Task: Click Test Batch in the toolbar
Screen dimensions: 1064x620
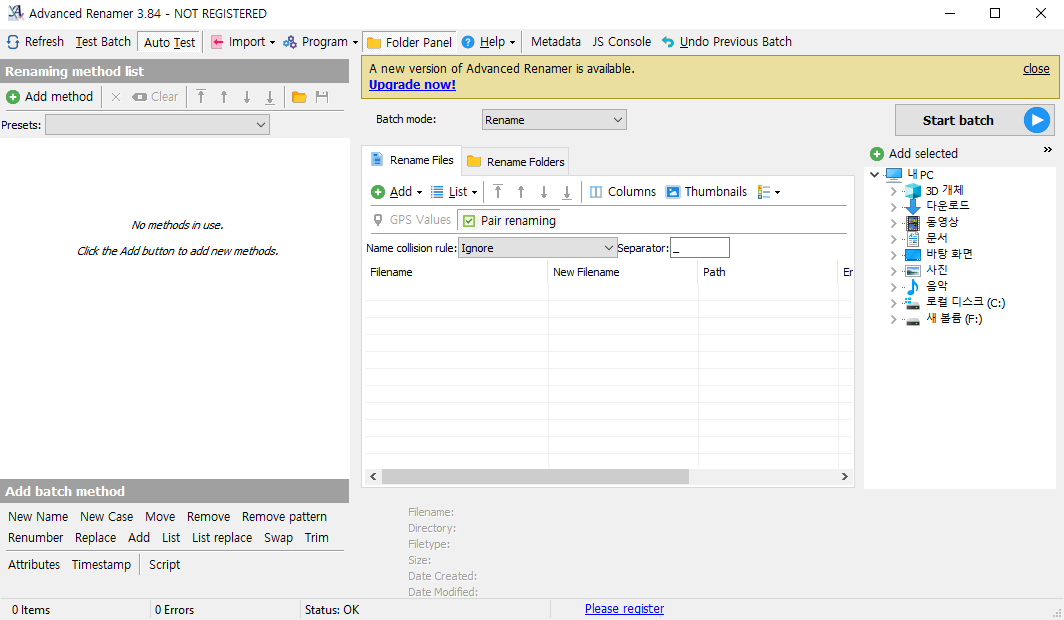Action: pos(103,42)
